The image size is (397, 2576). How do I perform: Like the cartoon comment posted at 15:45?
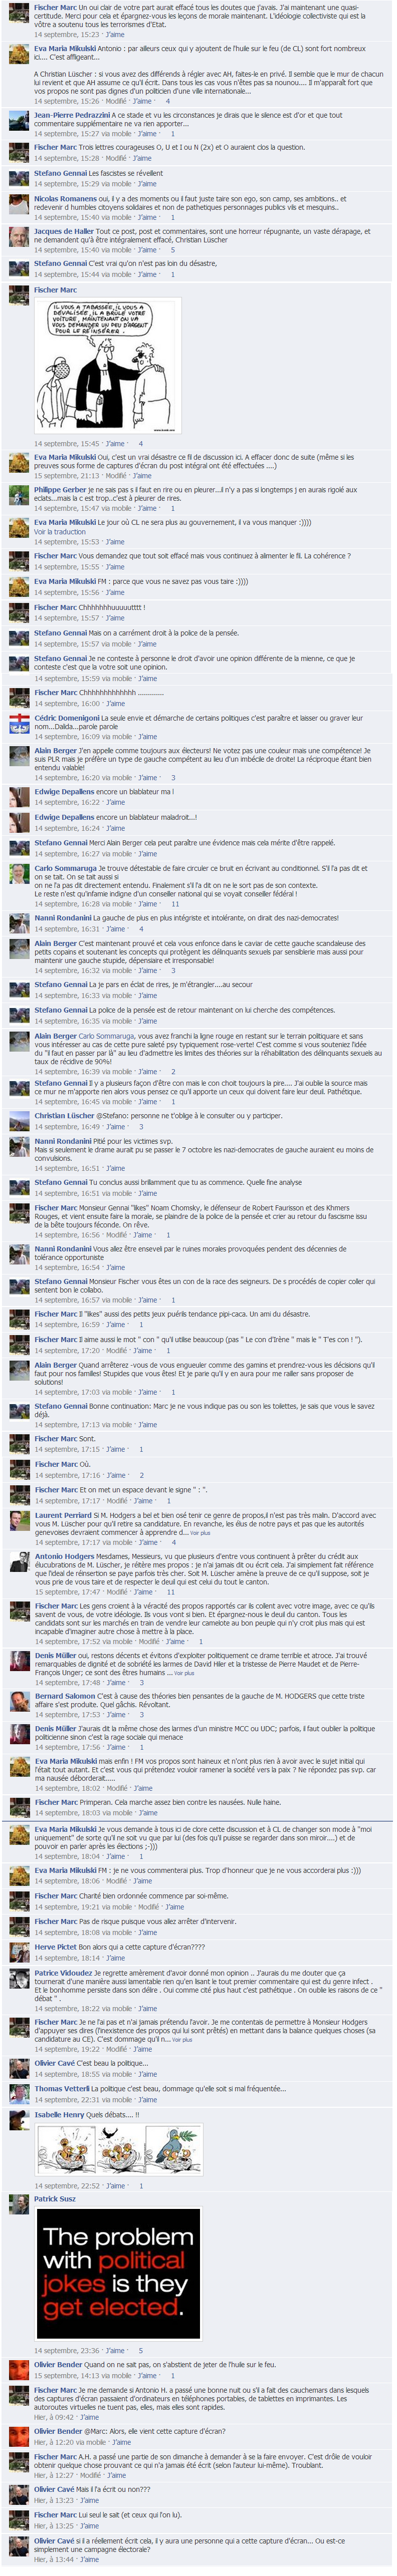(x=116, y=443)
